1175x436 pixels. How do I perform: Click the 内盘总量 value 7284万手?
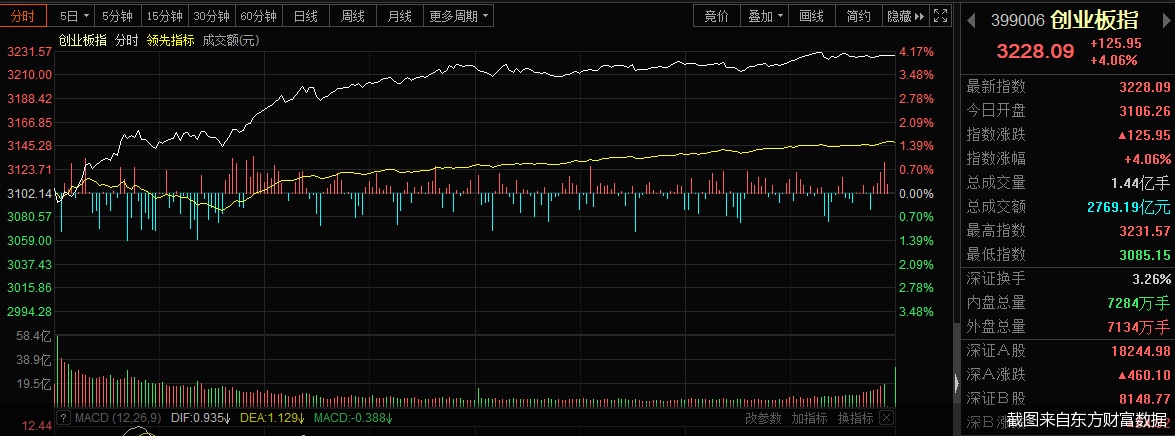tap(1141, 303)
